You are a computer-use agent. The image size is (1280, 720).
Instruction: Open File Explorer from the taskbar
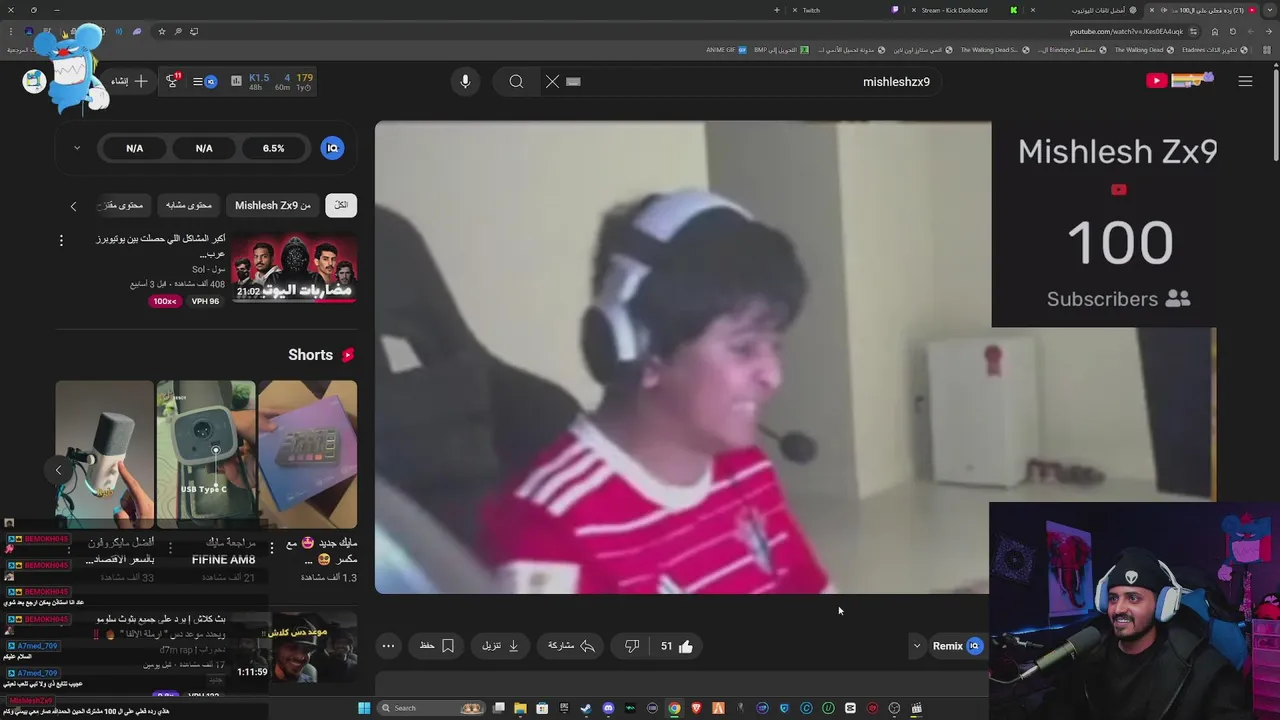(520, 708)
